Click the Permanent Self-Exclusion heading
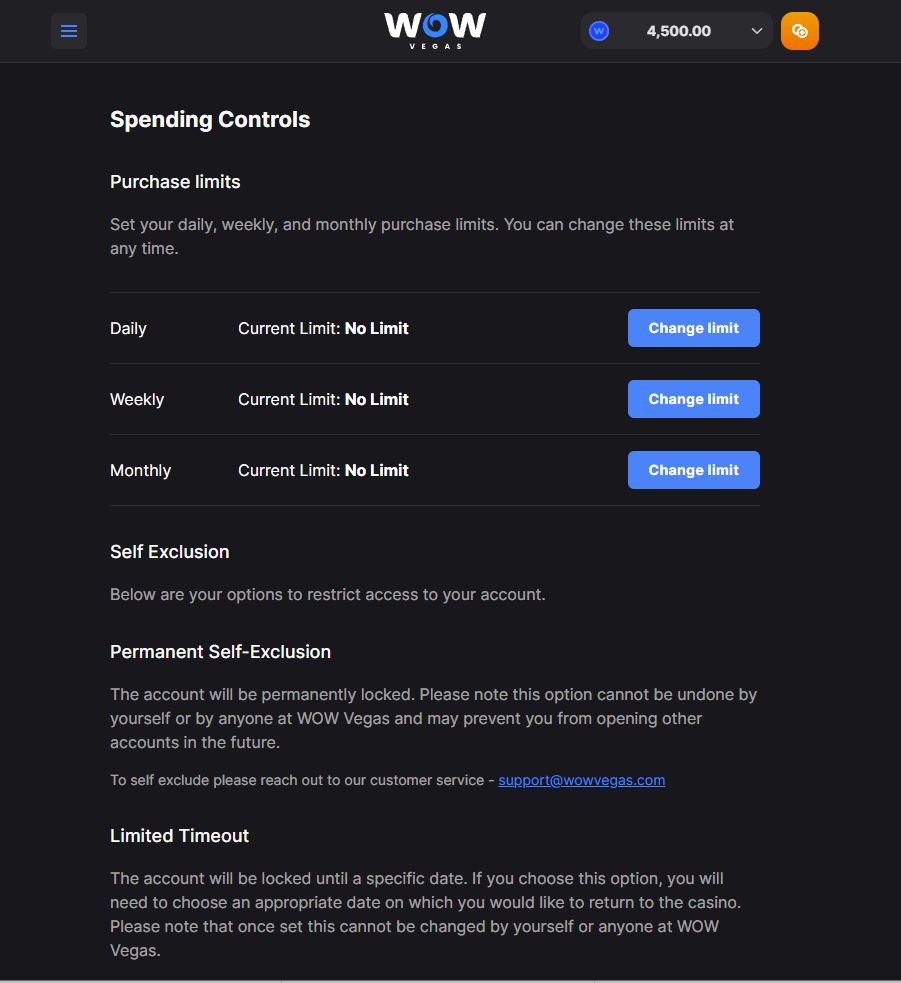Screen dimensions: 901x983 pos(220,652)
